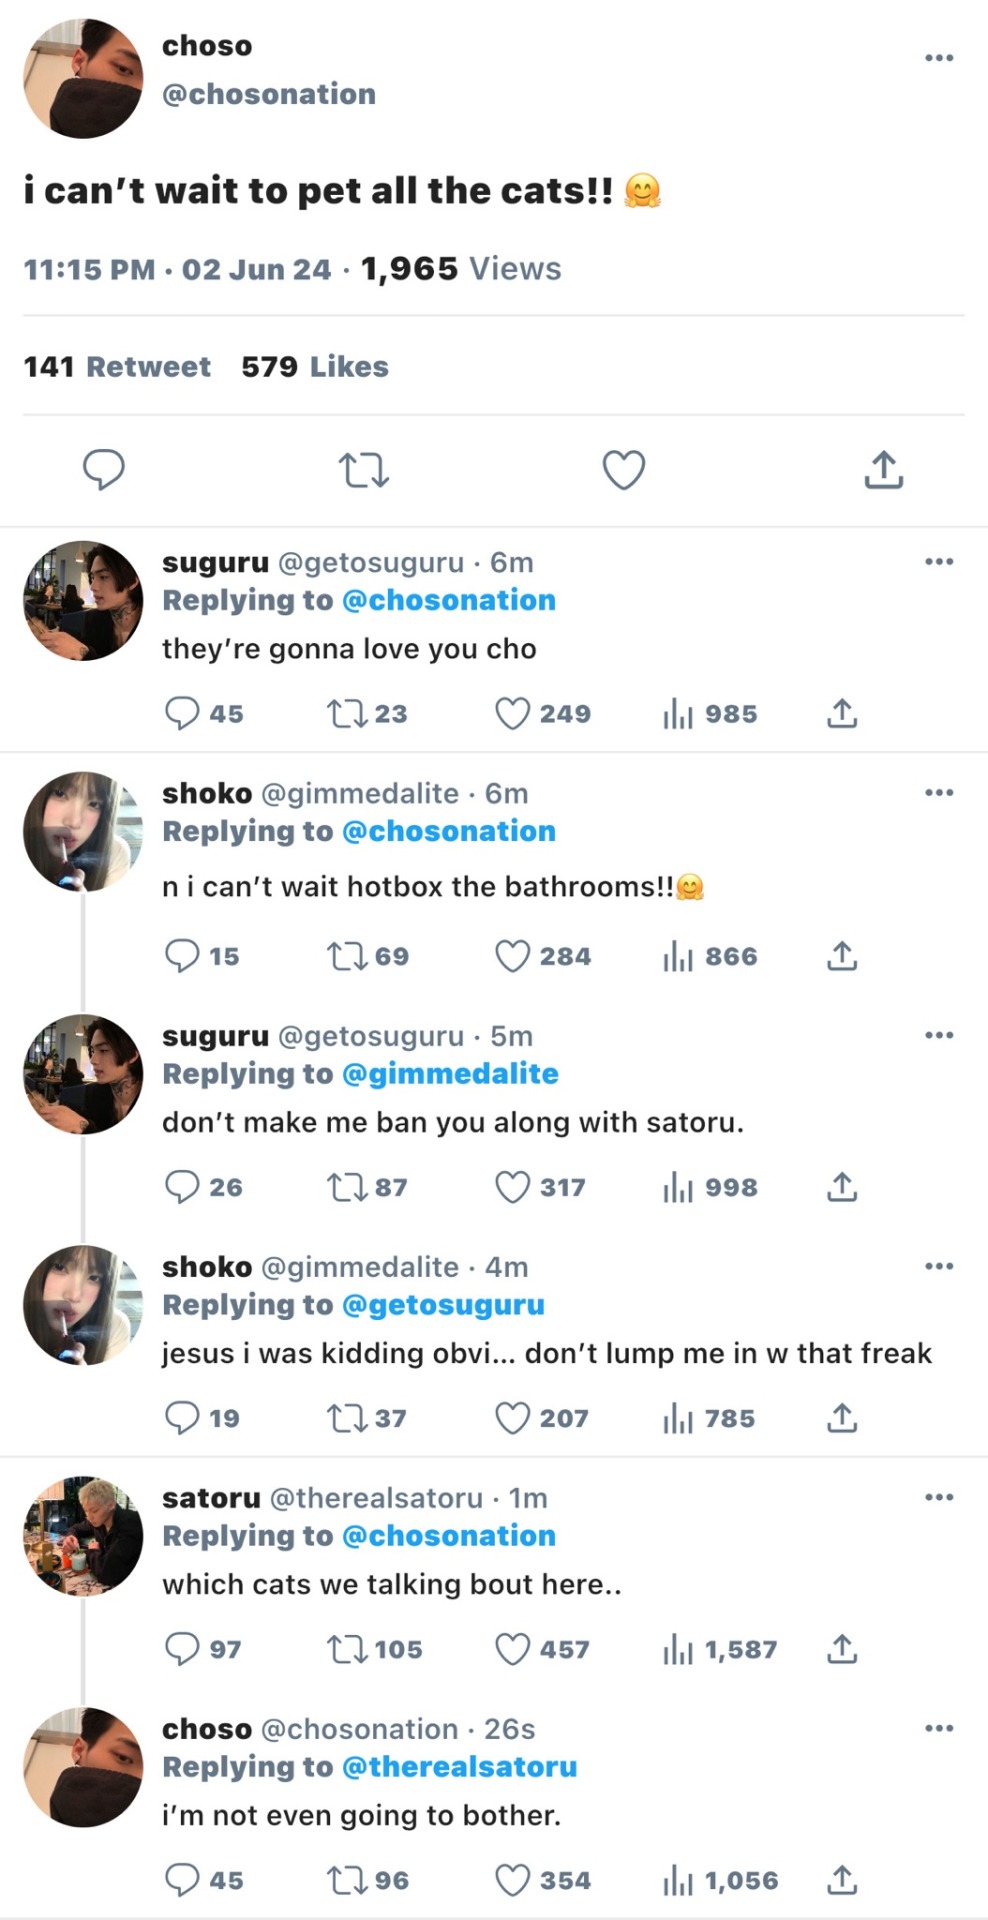Like choso's main tweet about cats
Image resolution: width=988 pixels, height=1920 pixels.
pos(623,470)
